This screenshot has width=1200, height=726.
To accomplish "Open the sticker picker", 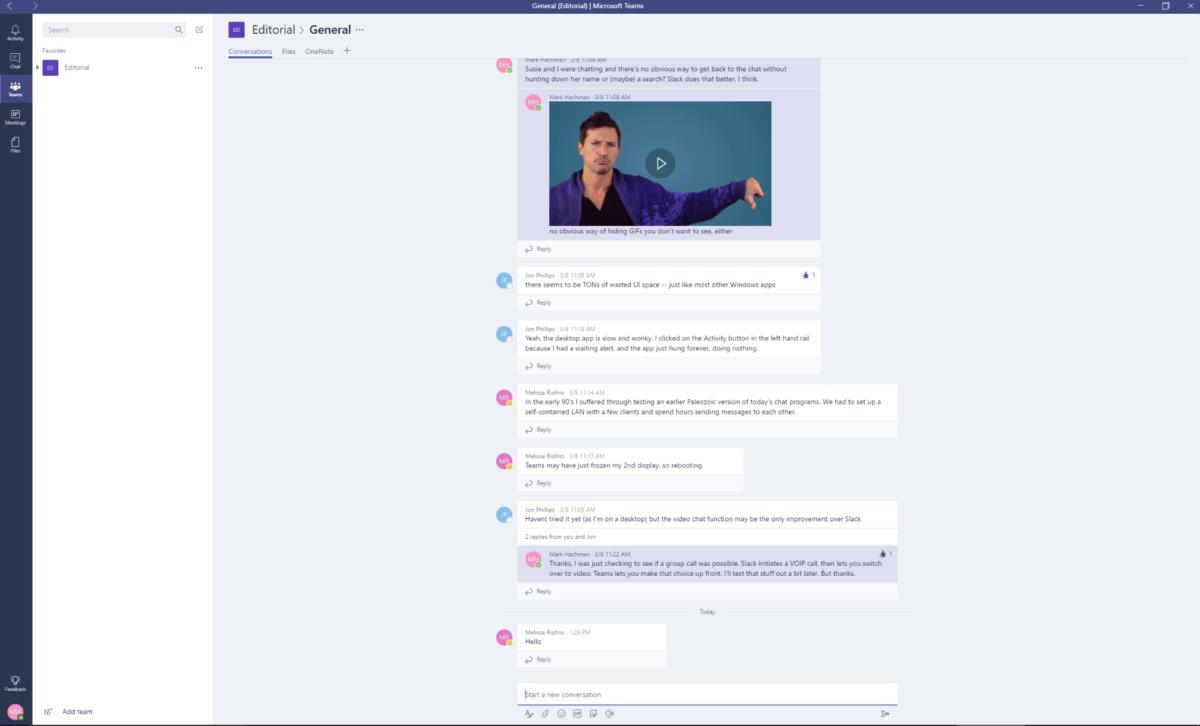I will (x=593, y=713).
